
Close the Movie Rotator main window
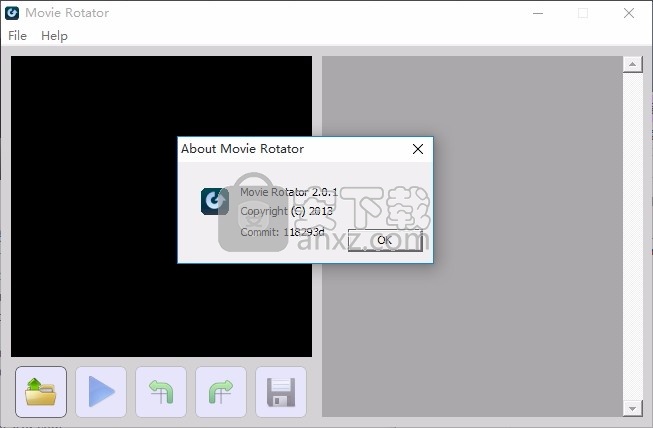(629, 13)
